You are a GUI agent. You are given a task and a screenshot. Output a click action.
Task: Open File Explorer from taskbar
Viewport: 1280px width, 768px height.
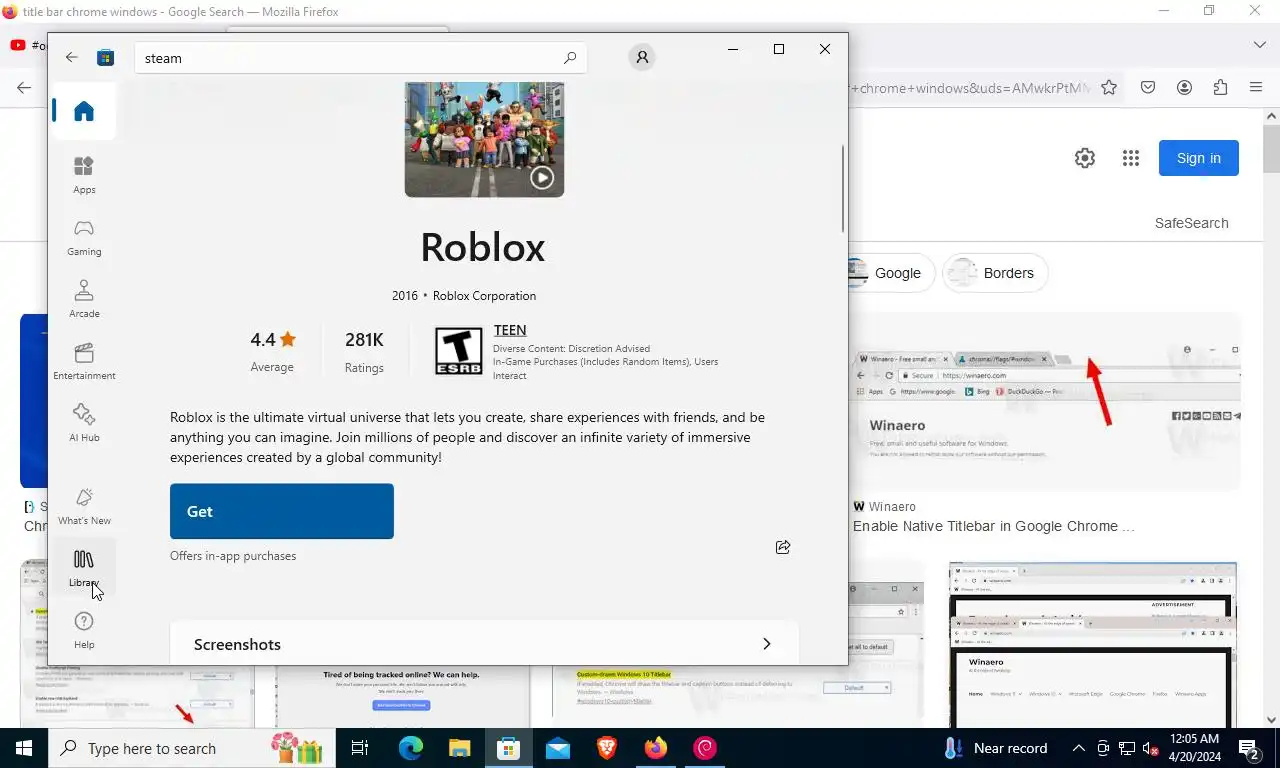click(x=459, y=748)
